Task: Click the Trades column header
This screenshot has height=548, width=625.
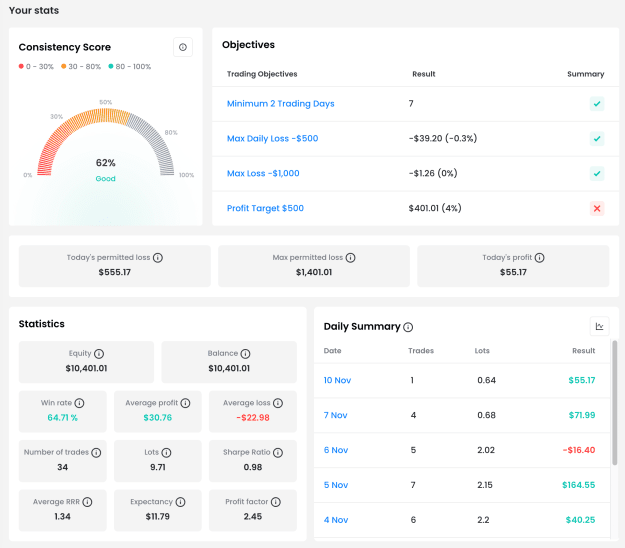Action: tap(421, 351)
